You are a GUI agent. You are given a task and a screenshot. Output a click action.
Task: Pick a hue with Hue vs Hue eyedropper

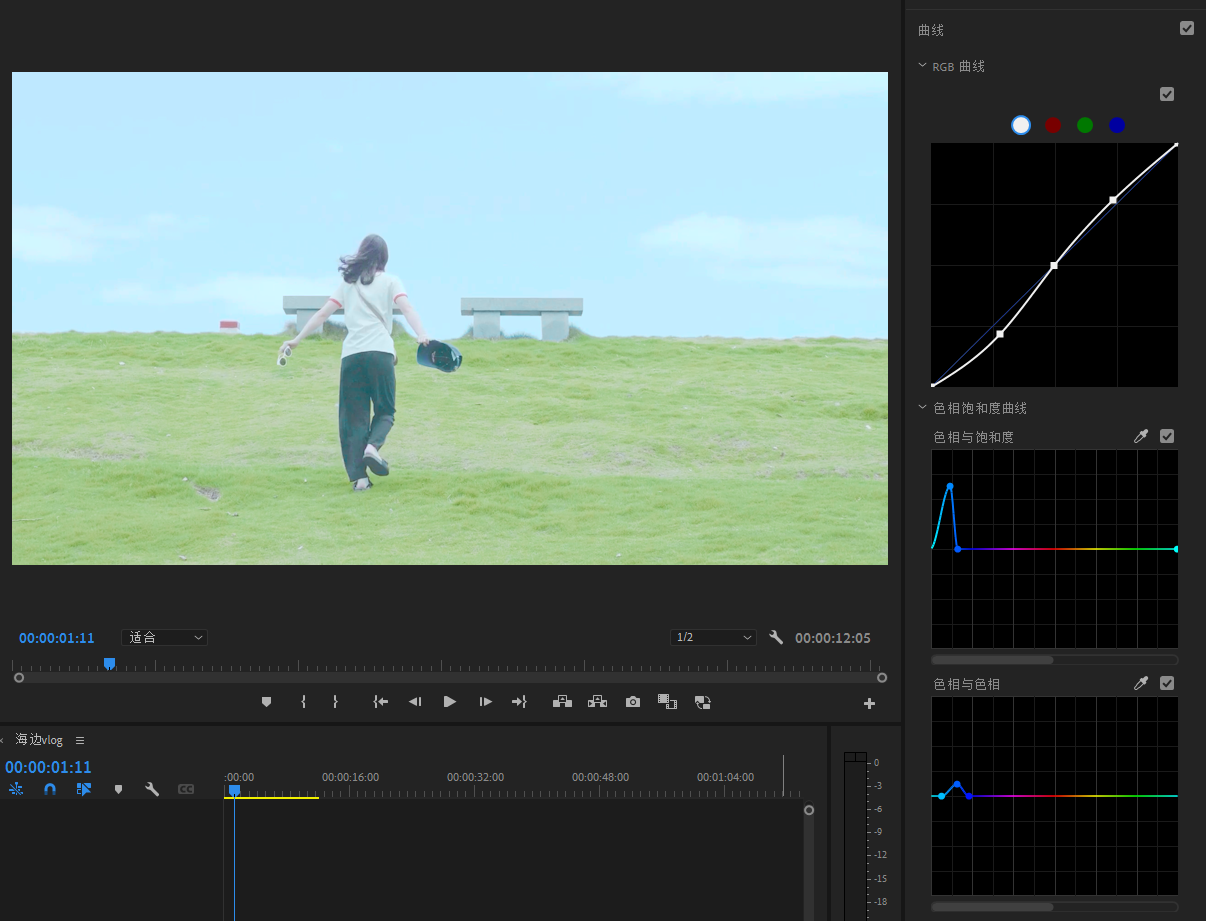pyautogui.click(x=1141, y=683)
